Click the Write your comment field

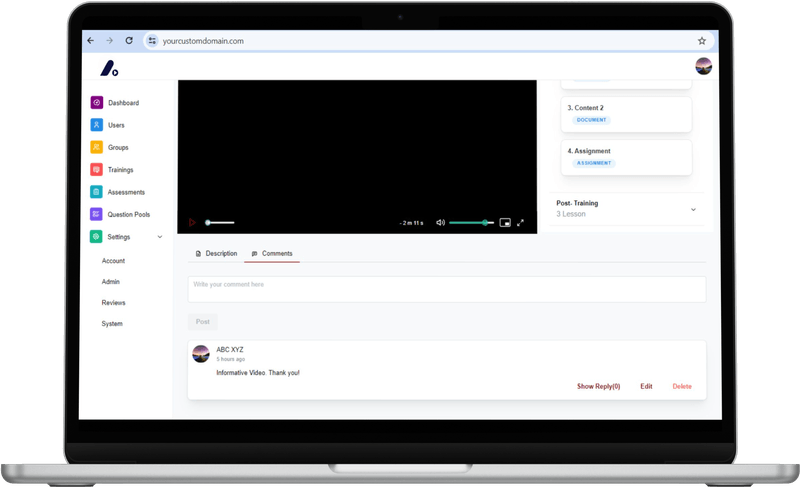pos(446,289)
